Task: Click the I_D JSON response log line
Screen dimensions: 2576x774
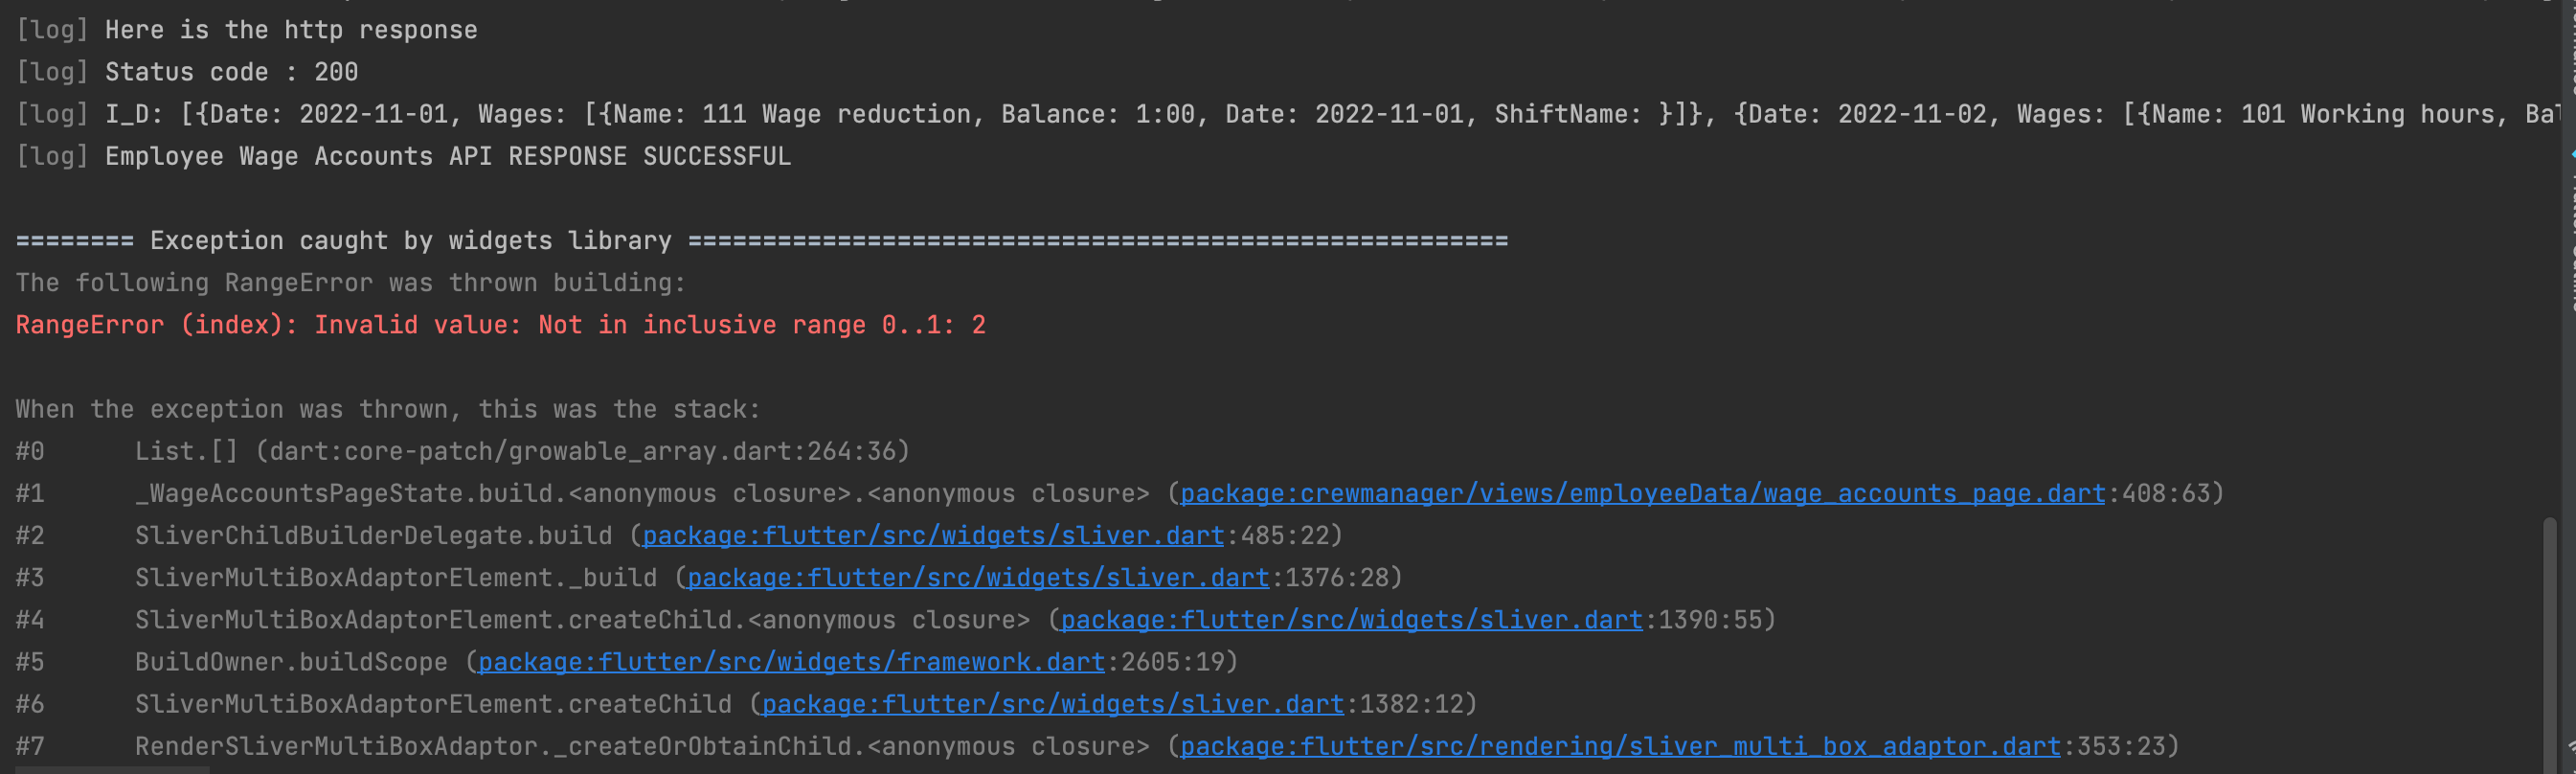Action: pos(1287,114)
